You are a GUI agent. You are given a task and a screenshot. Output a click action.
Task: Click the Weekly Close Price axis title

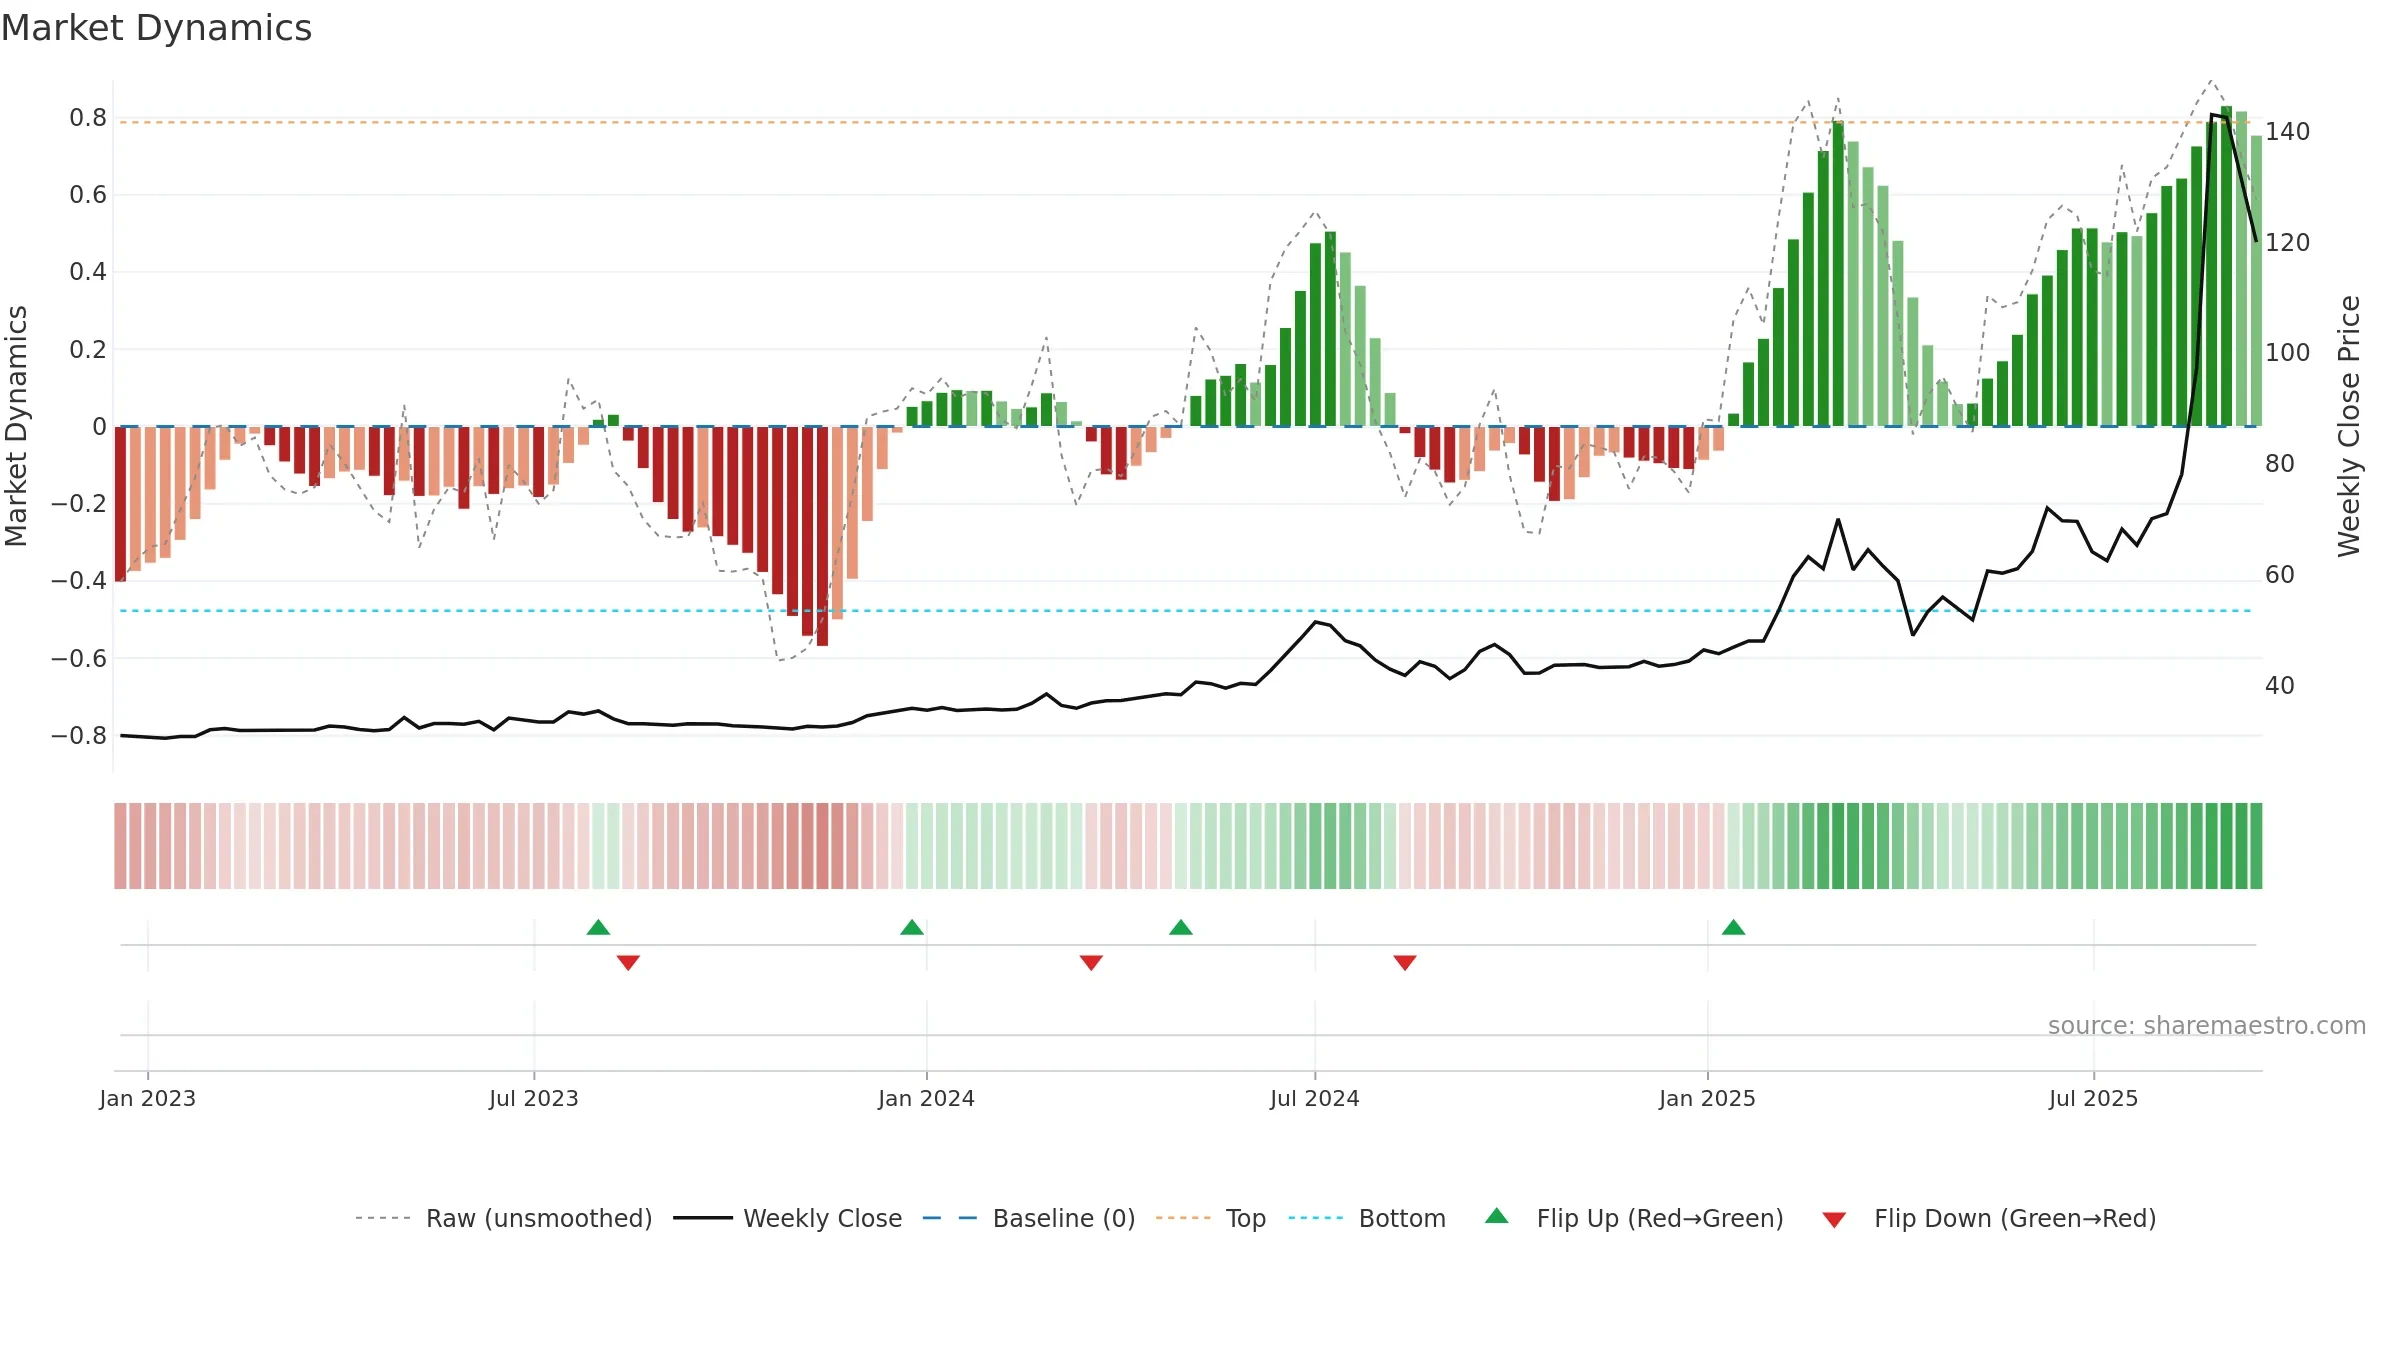[2349, 426]
